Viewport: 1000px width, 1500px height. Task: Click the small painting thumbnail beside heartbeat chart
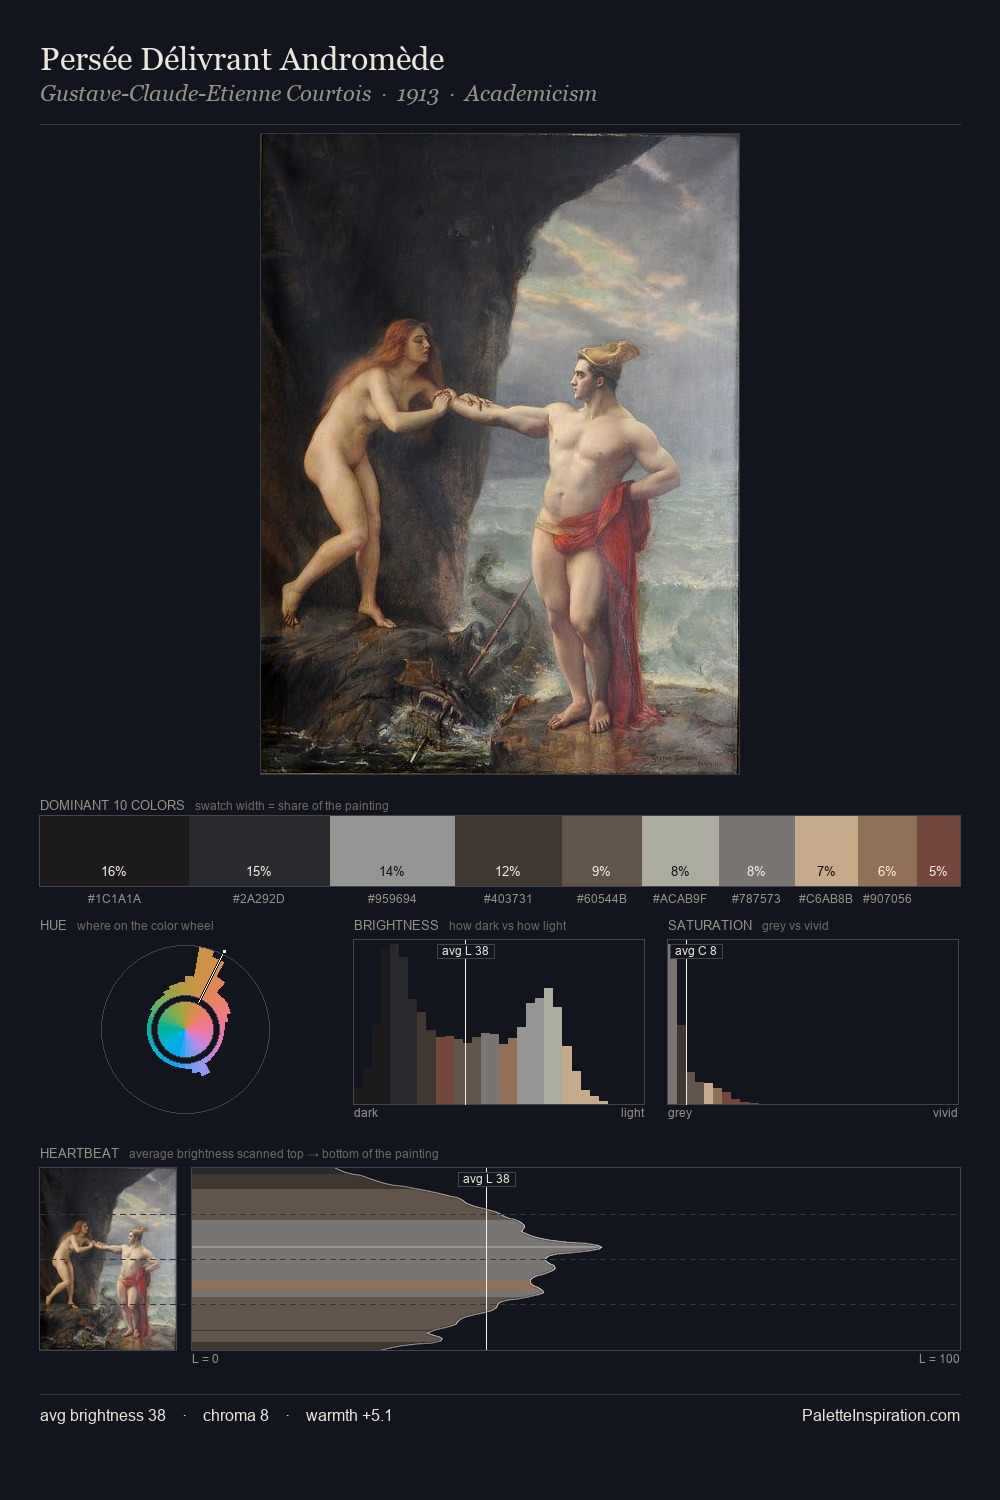click(108, 1259)
